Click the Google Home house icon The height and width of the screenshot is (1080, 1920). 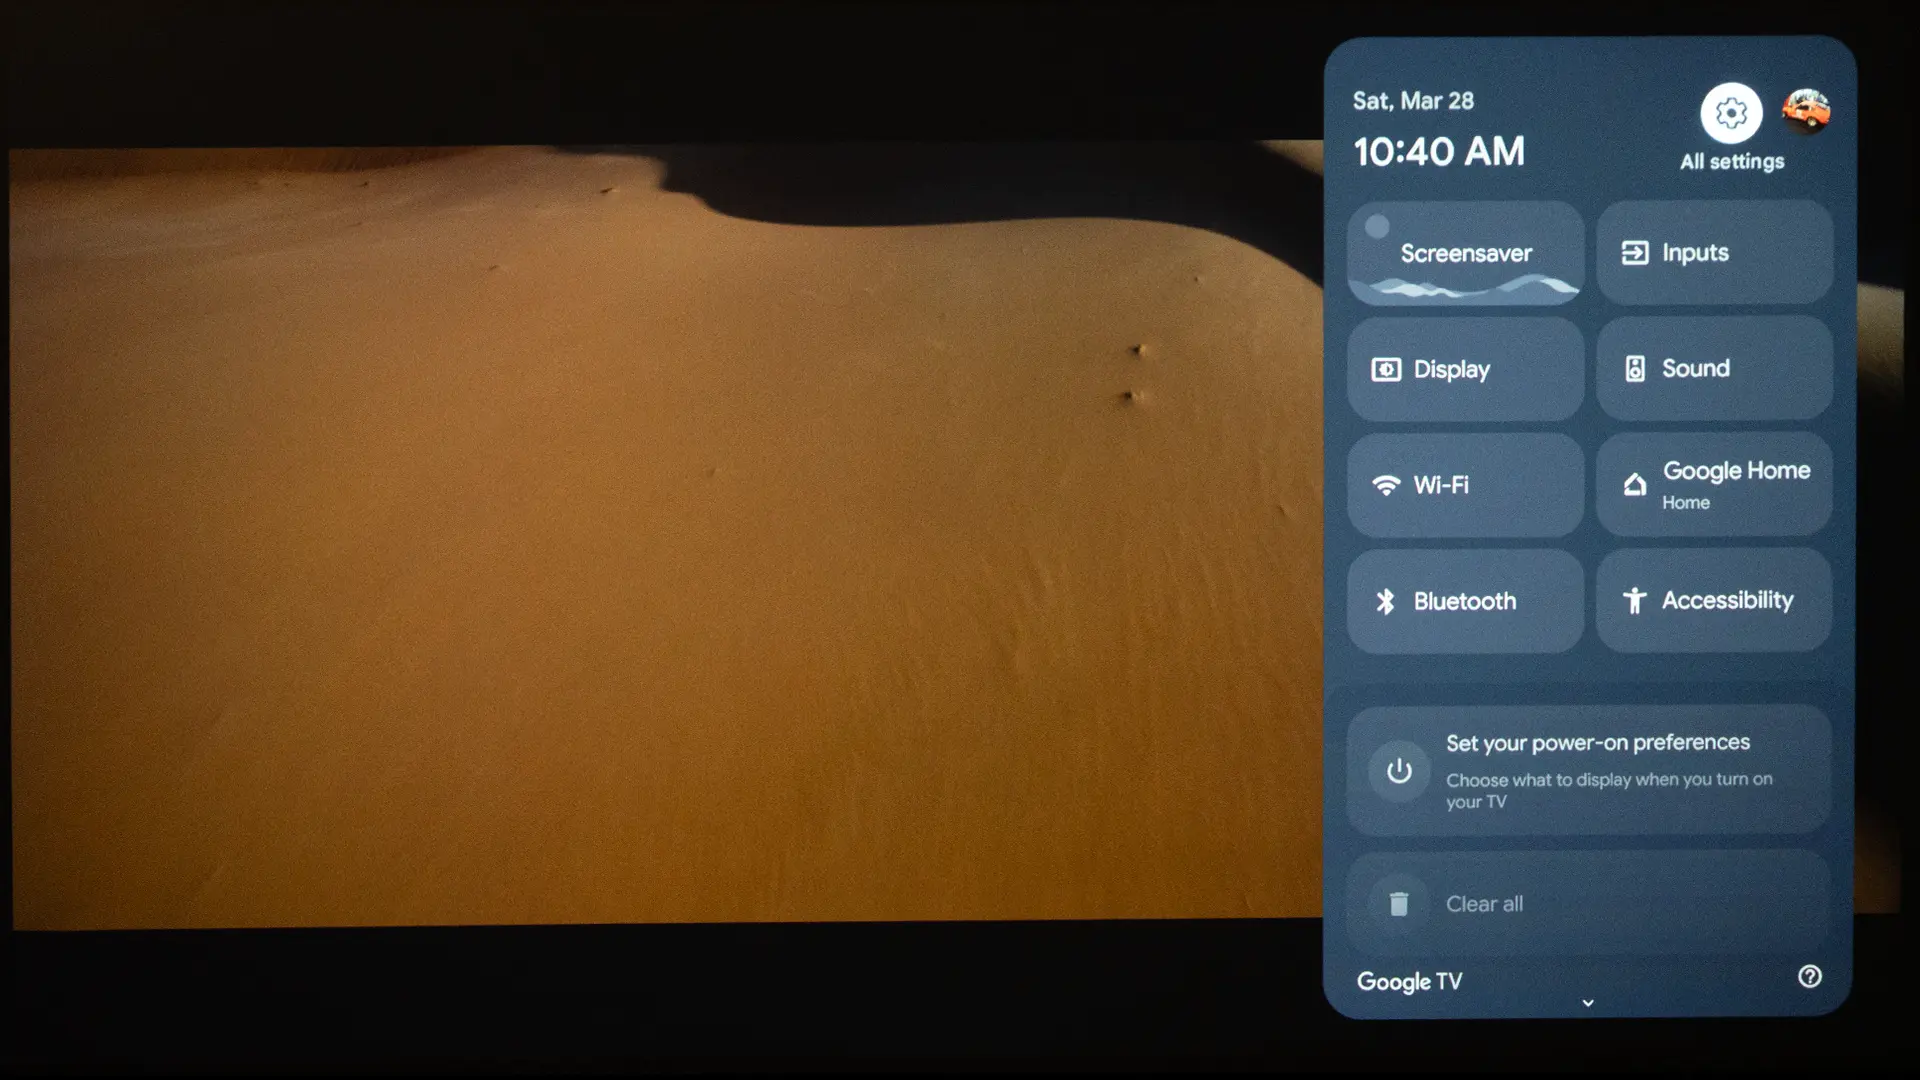click(1634, 485)
